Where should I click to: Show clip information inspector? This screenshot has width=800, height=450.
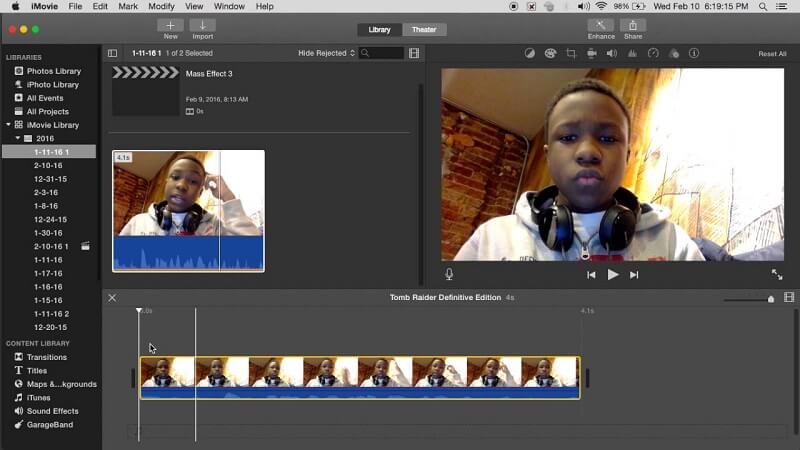coord(694,53)
